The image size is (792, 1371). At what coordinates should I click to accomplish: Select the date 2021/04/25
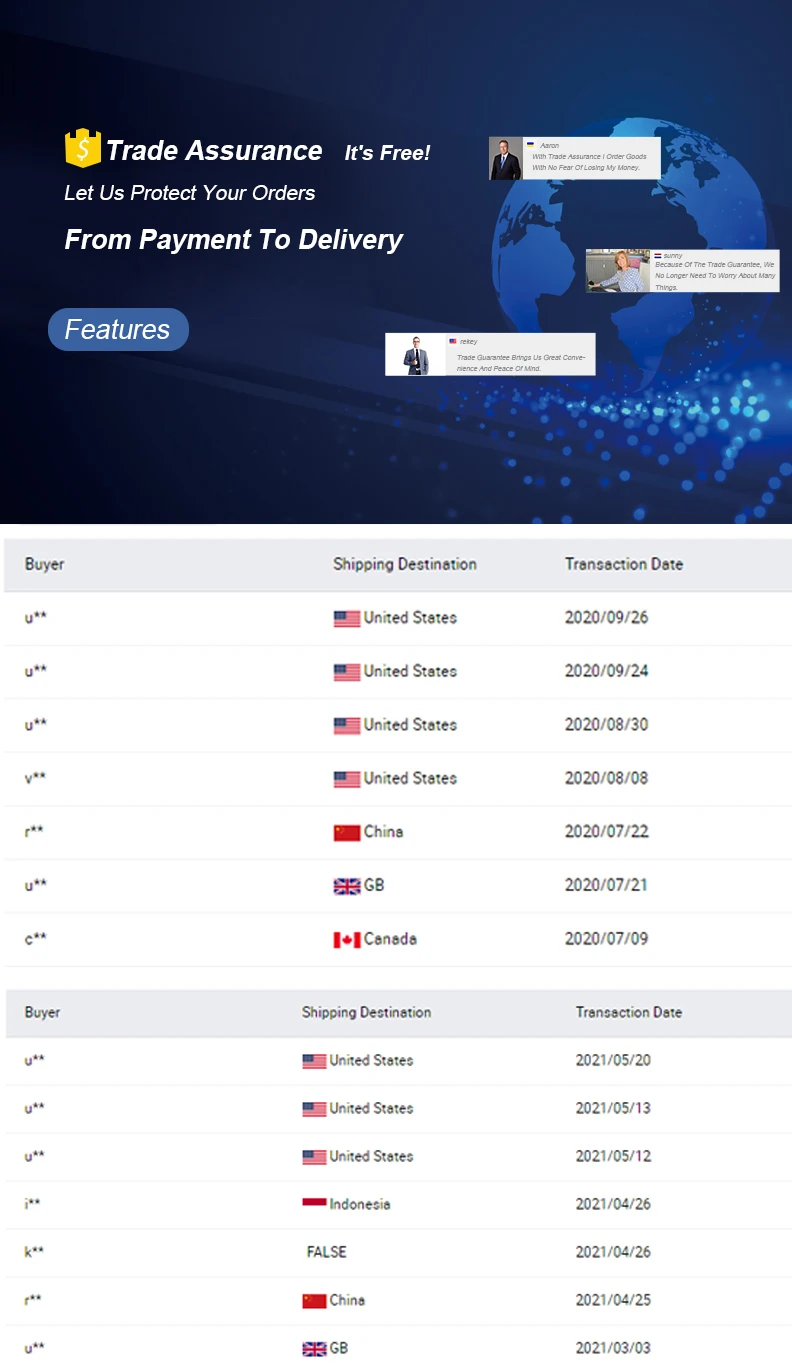[614, 1300]
